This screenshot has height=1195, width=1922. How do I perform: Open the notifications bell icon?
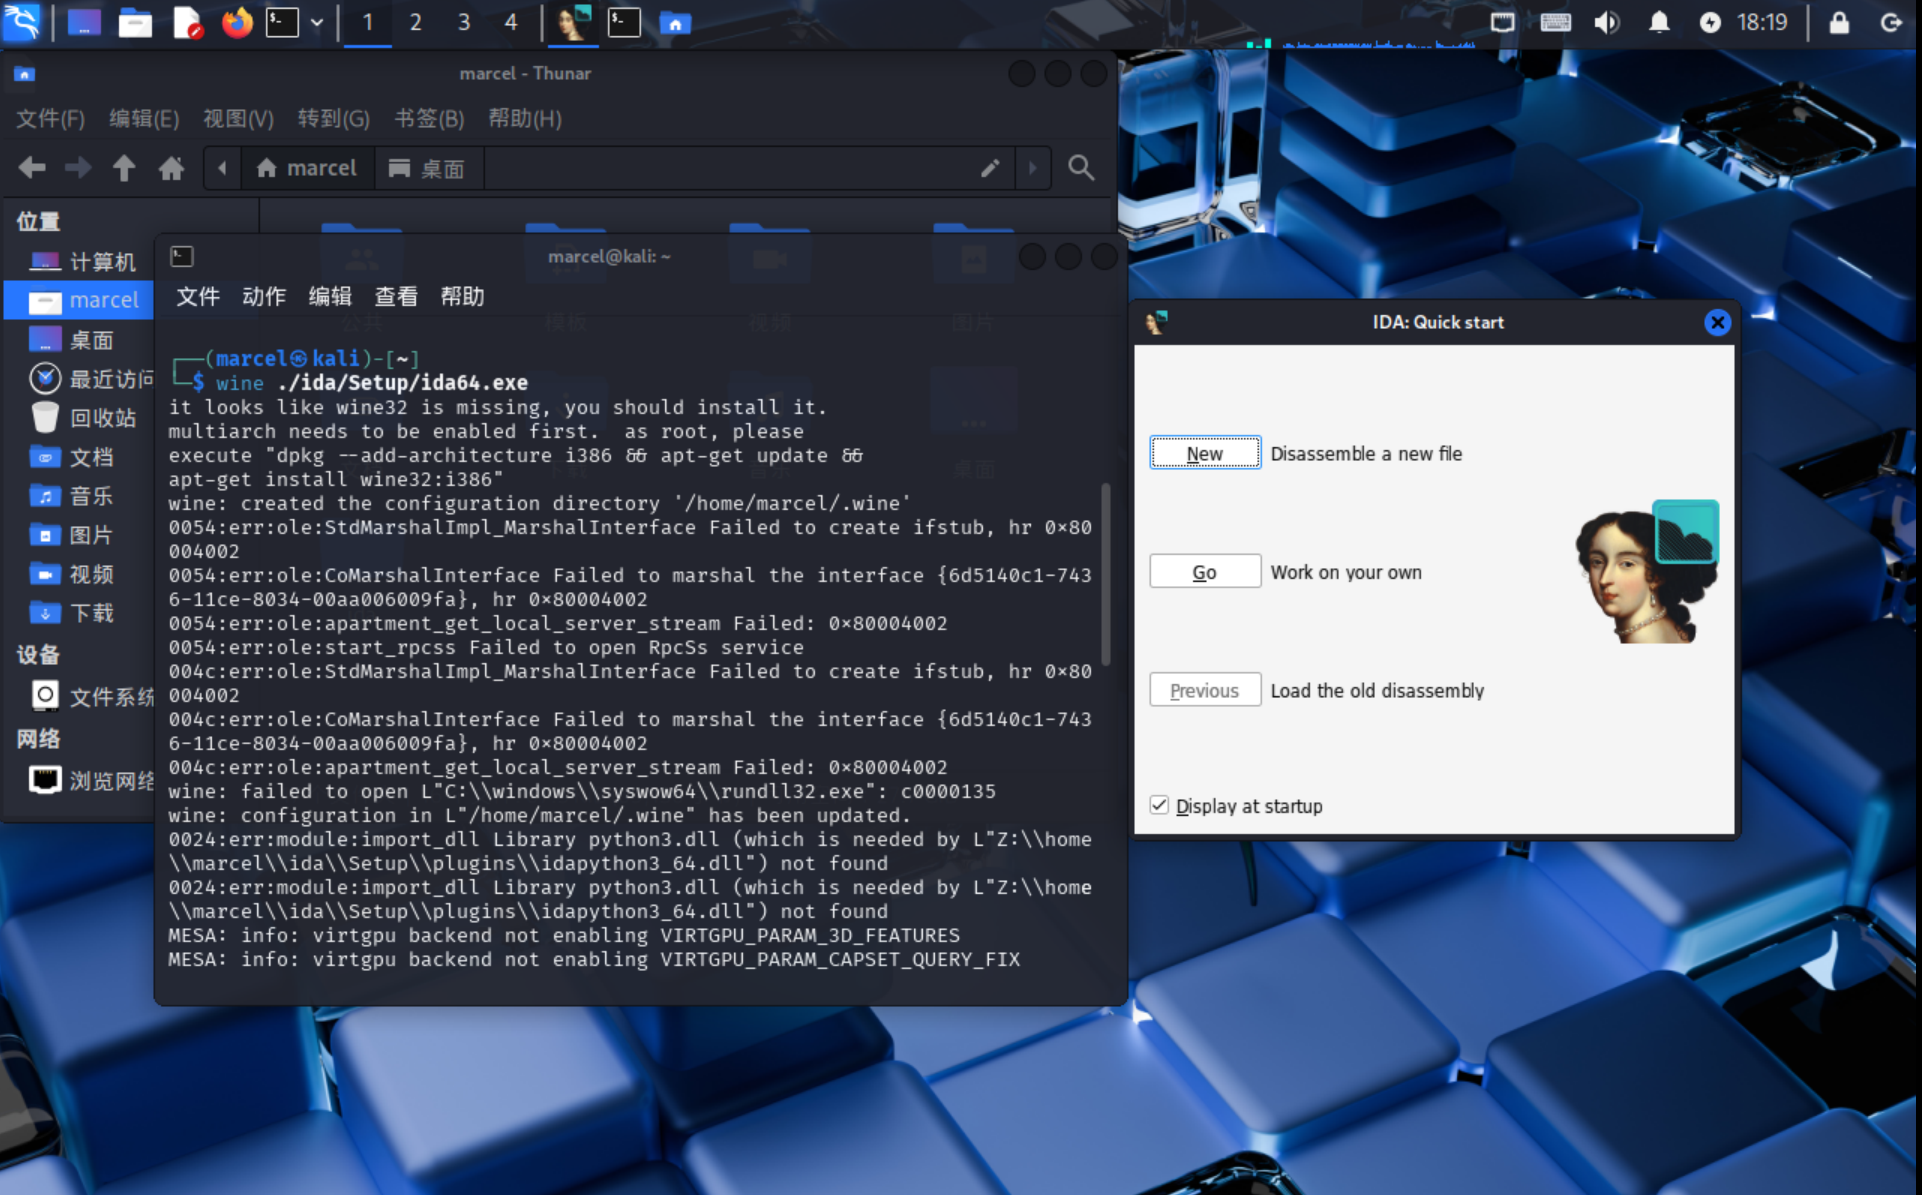(x=1659, y=22)
